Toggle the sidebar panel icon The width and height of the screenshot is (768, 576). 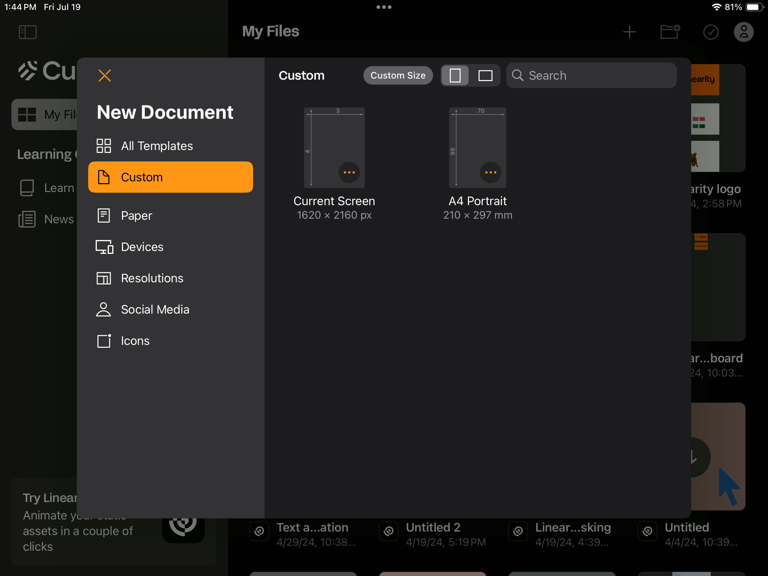click(x=27, y=32)
